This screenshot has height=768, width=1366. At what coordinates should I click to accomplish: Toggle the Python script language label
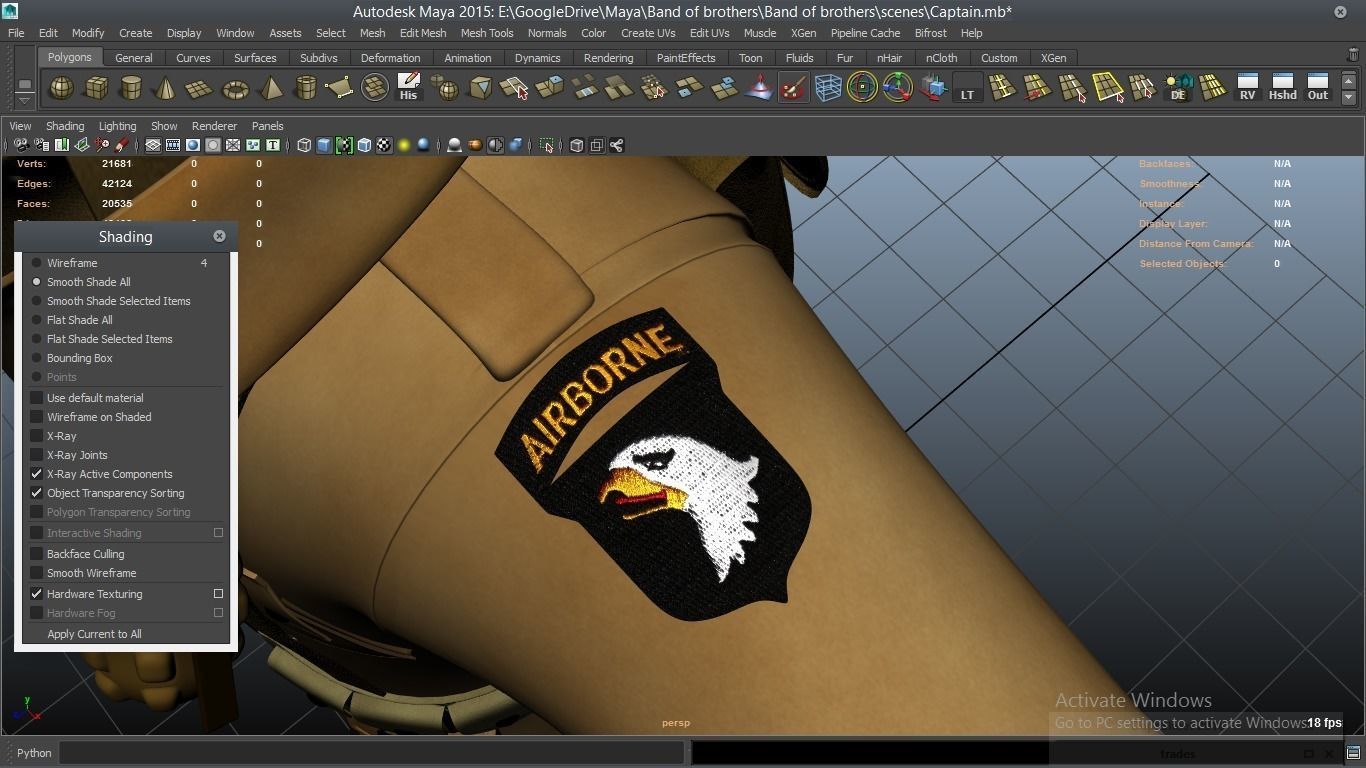click(34, 753)
